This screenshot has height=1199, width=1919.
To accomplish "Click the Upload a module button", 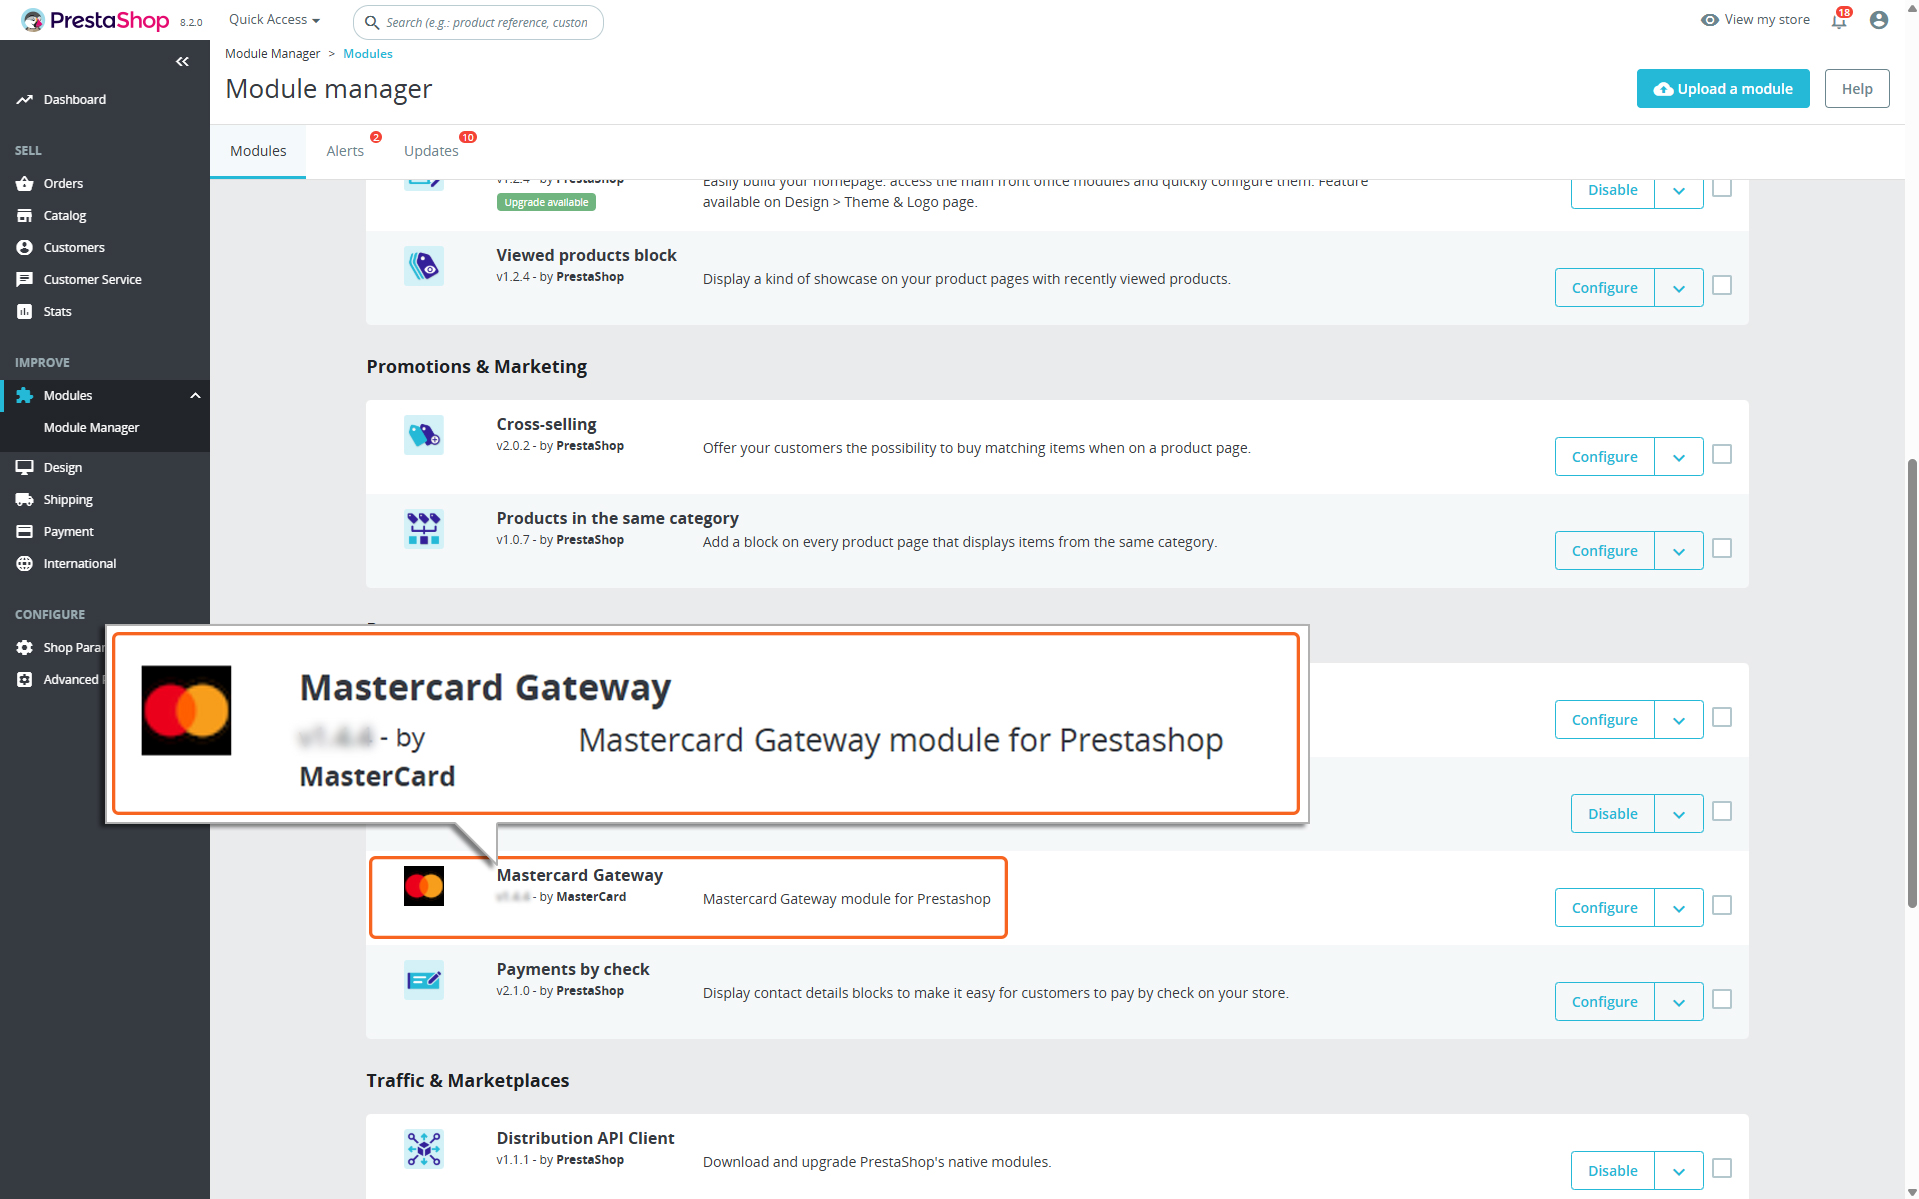I will (1722, 89).
